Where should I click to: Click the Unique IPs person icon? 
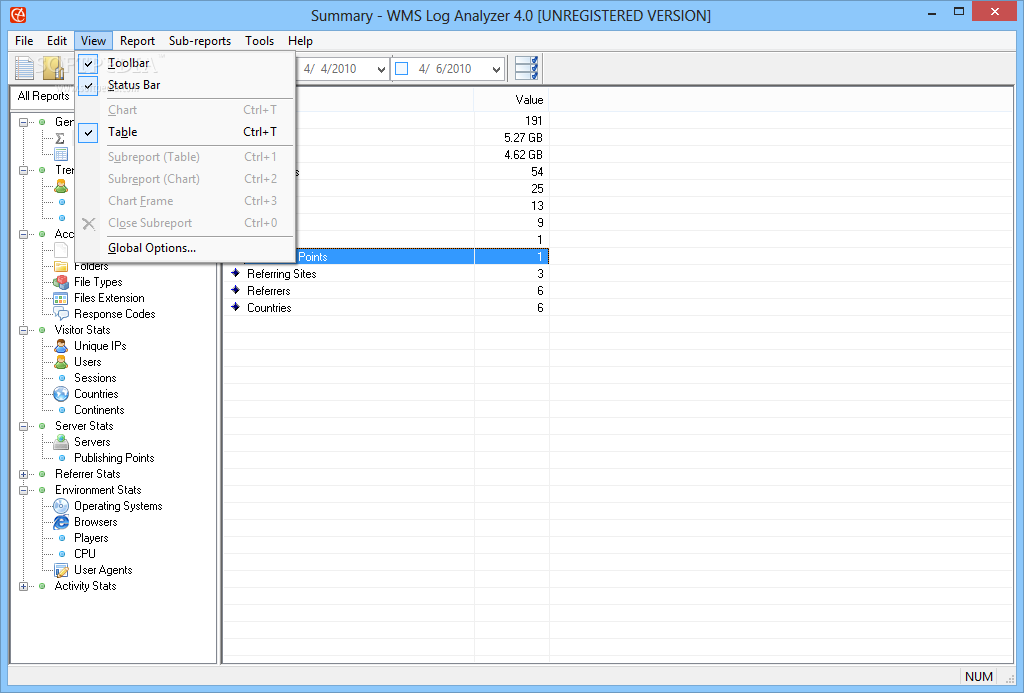coord(61,346)
